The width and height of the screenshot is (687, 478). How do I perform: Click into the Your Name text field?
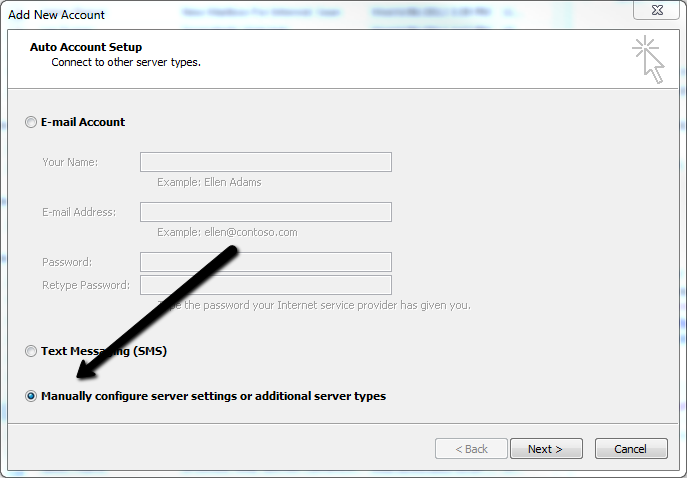[265, 162]
